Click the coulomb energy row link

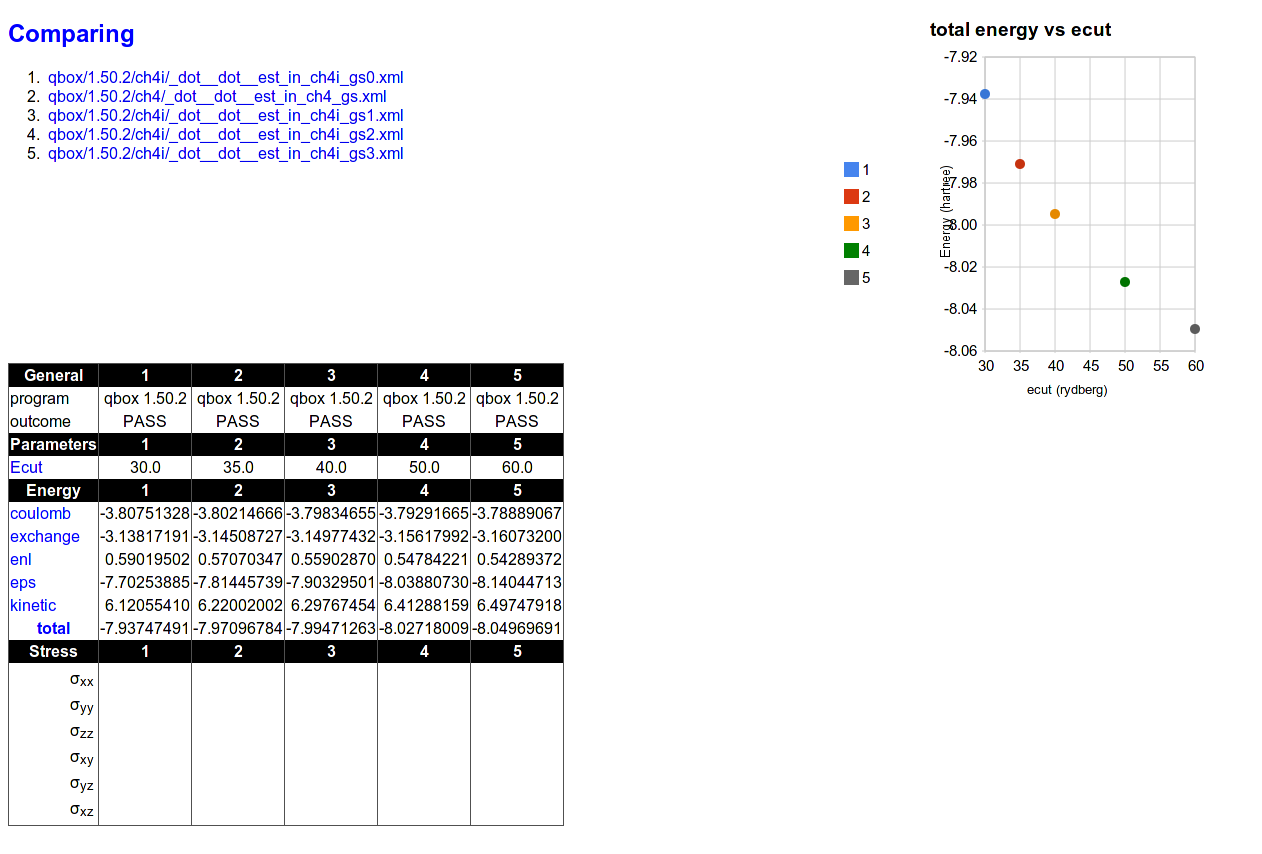41,514
